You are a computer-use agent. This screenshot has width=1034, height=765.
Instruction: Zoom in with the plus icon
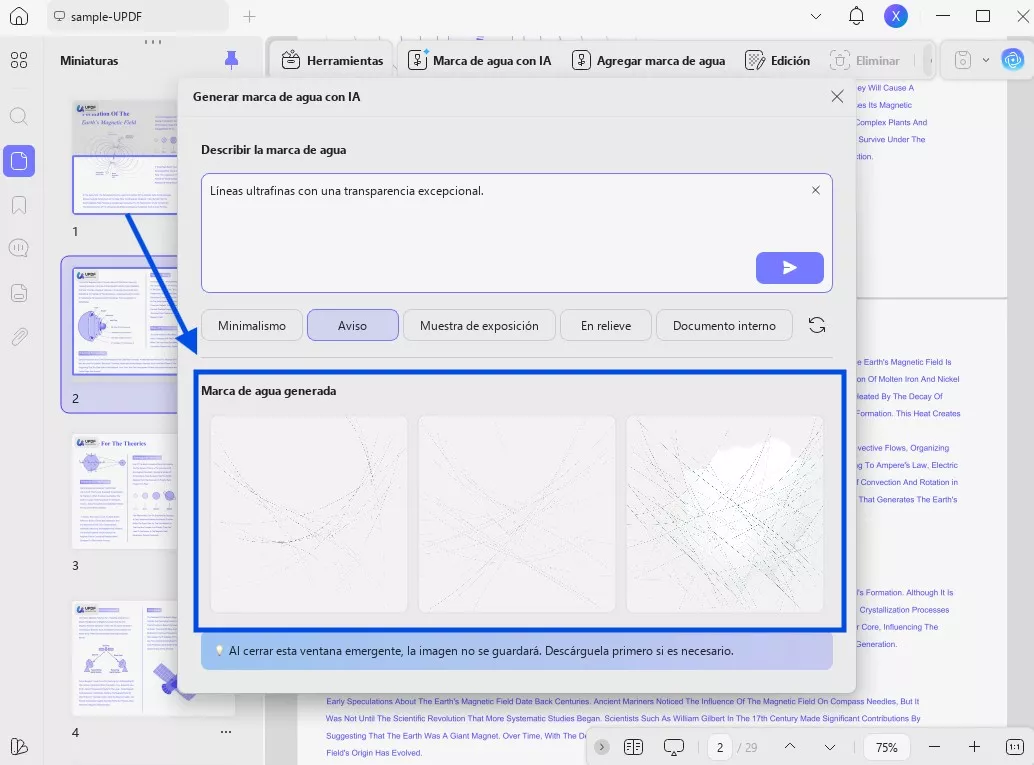974,747
